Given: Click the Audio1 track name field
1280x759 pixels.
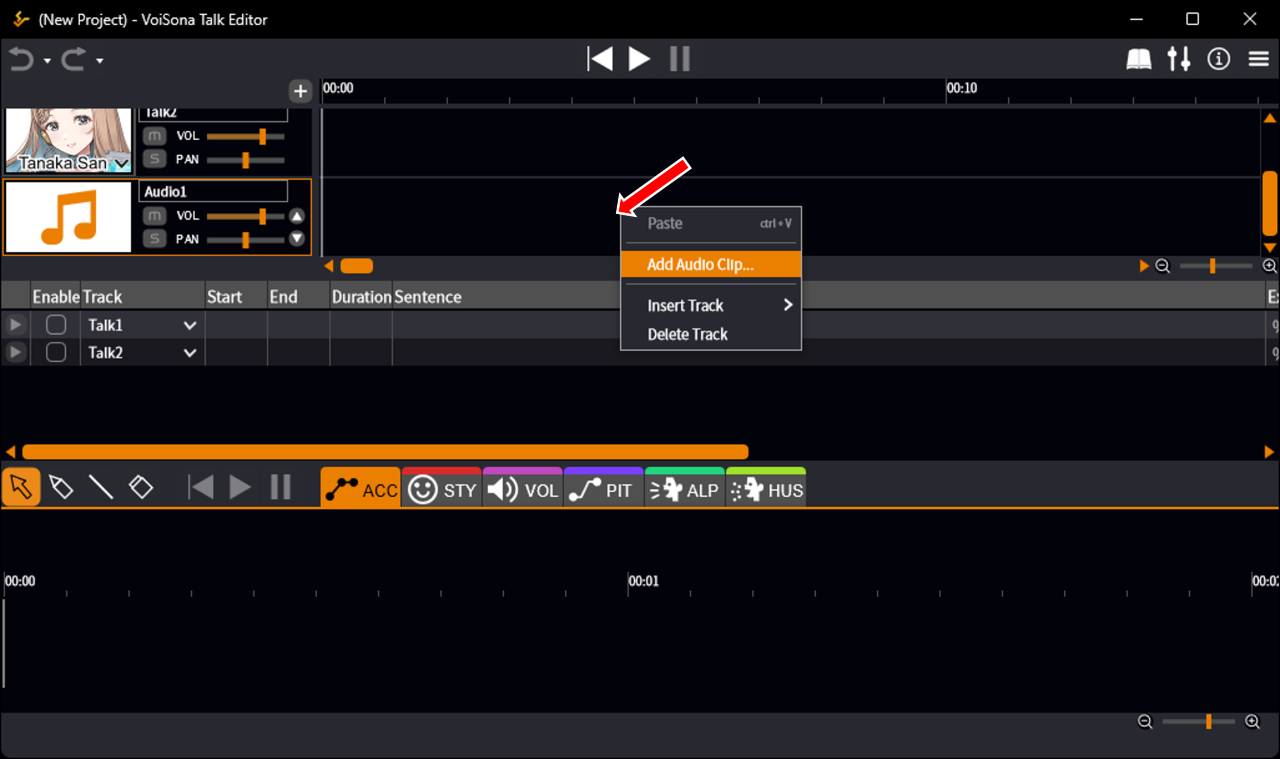Looking at the screenshot, I should click(213, 191).
